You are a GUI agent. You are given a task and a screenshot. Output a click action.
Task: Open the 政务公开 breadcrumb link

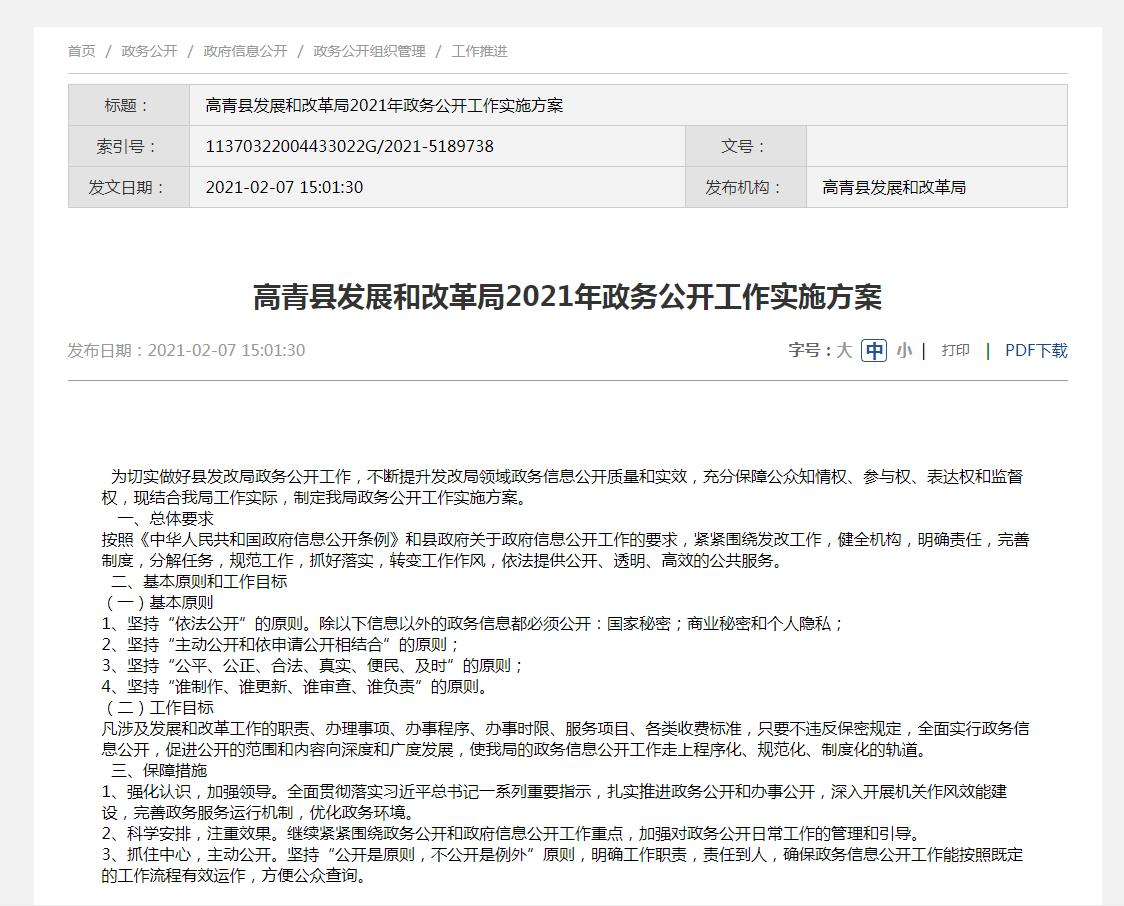click(x=149, y=51)
